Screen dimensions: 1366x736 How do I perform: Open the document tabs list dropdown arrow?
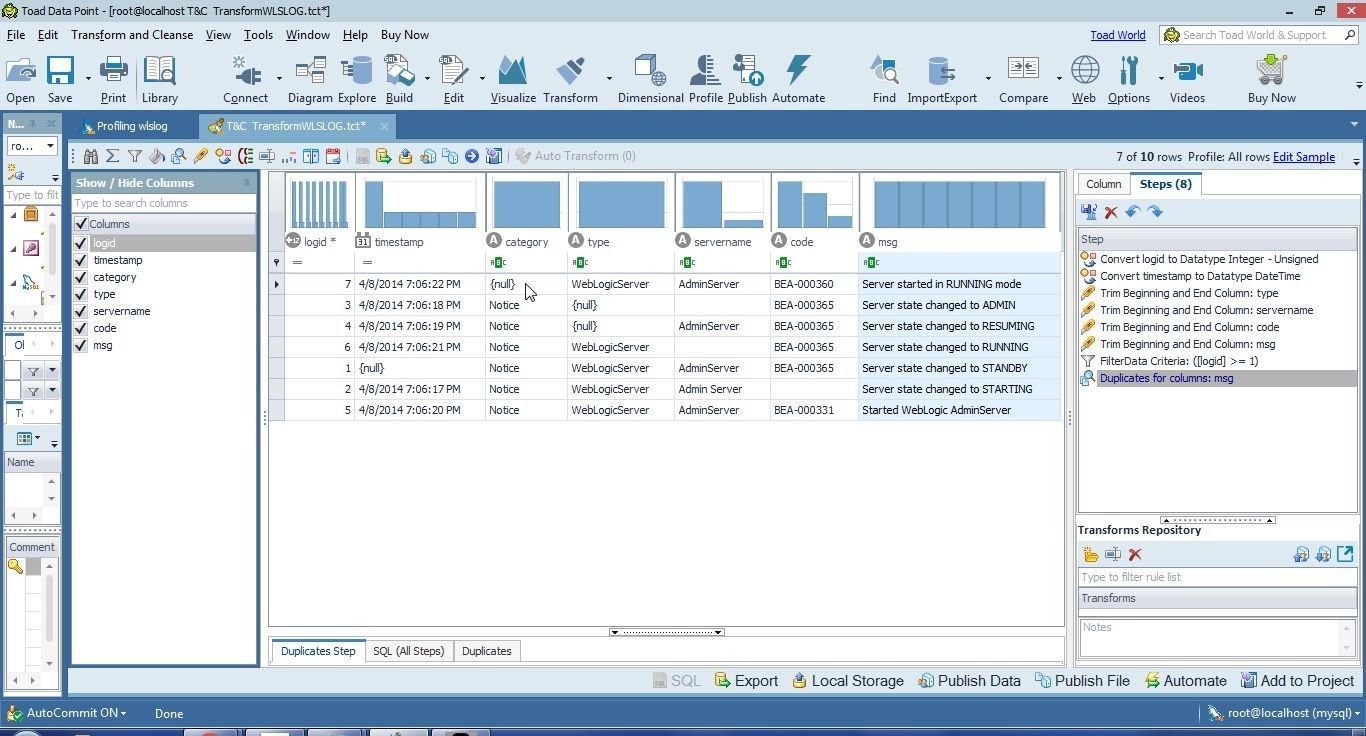[x=1354, y=125]
